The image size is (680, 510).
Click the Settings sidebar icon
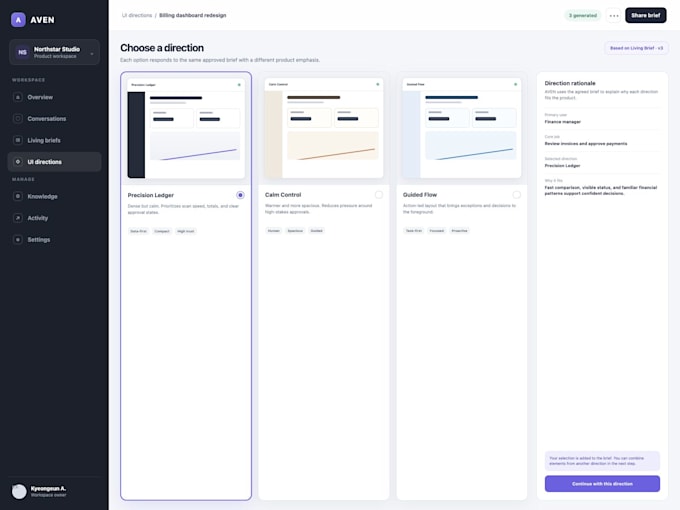[18, 239]
